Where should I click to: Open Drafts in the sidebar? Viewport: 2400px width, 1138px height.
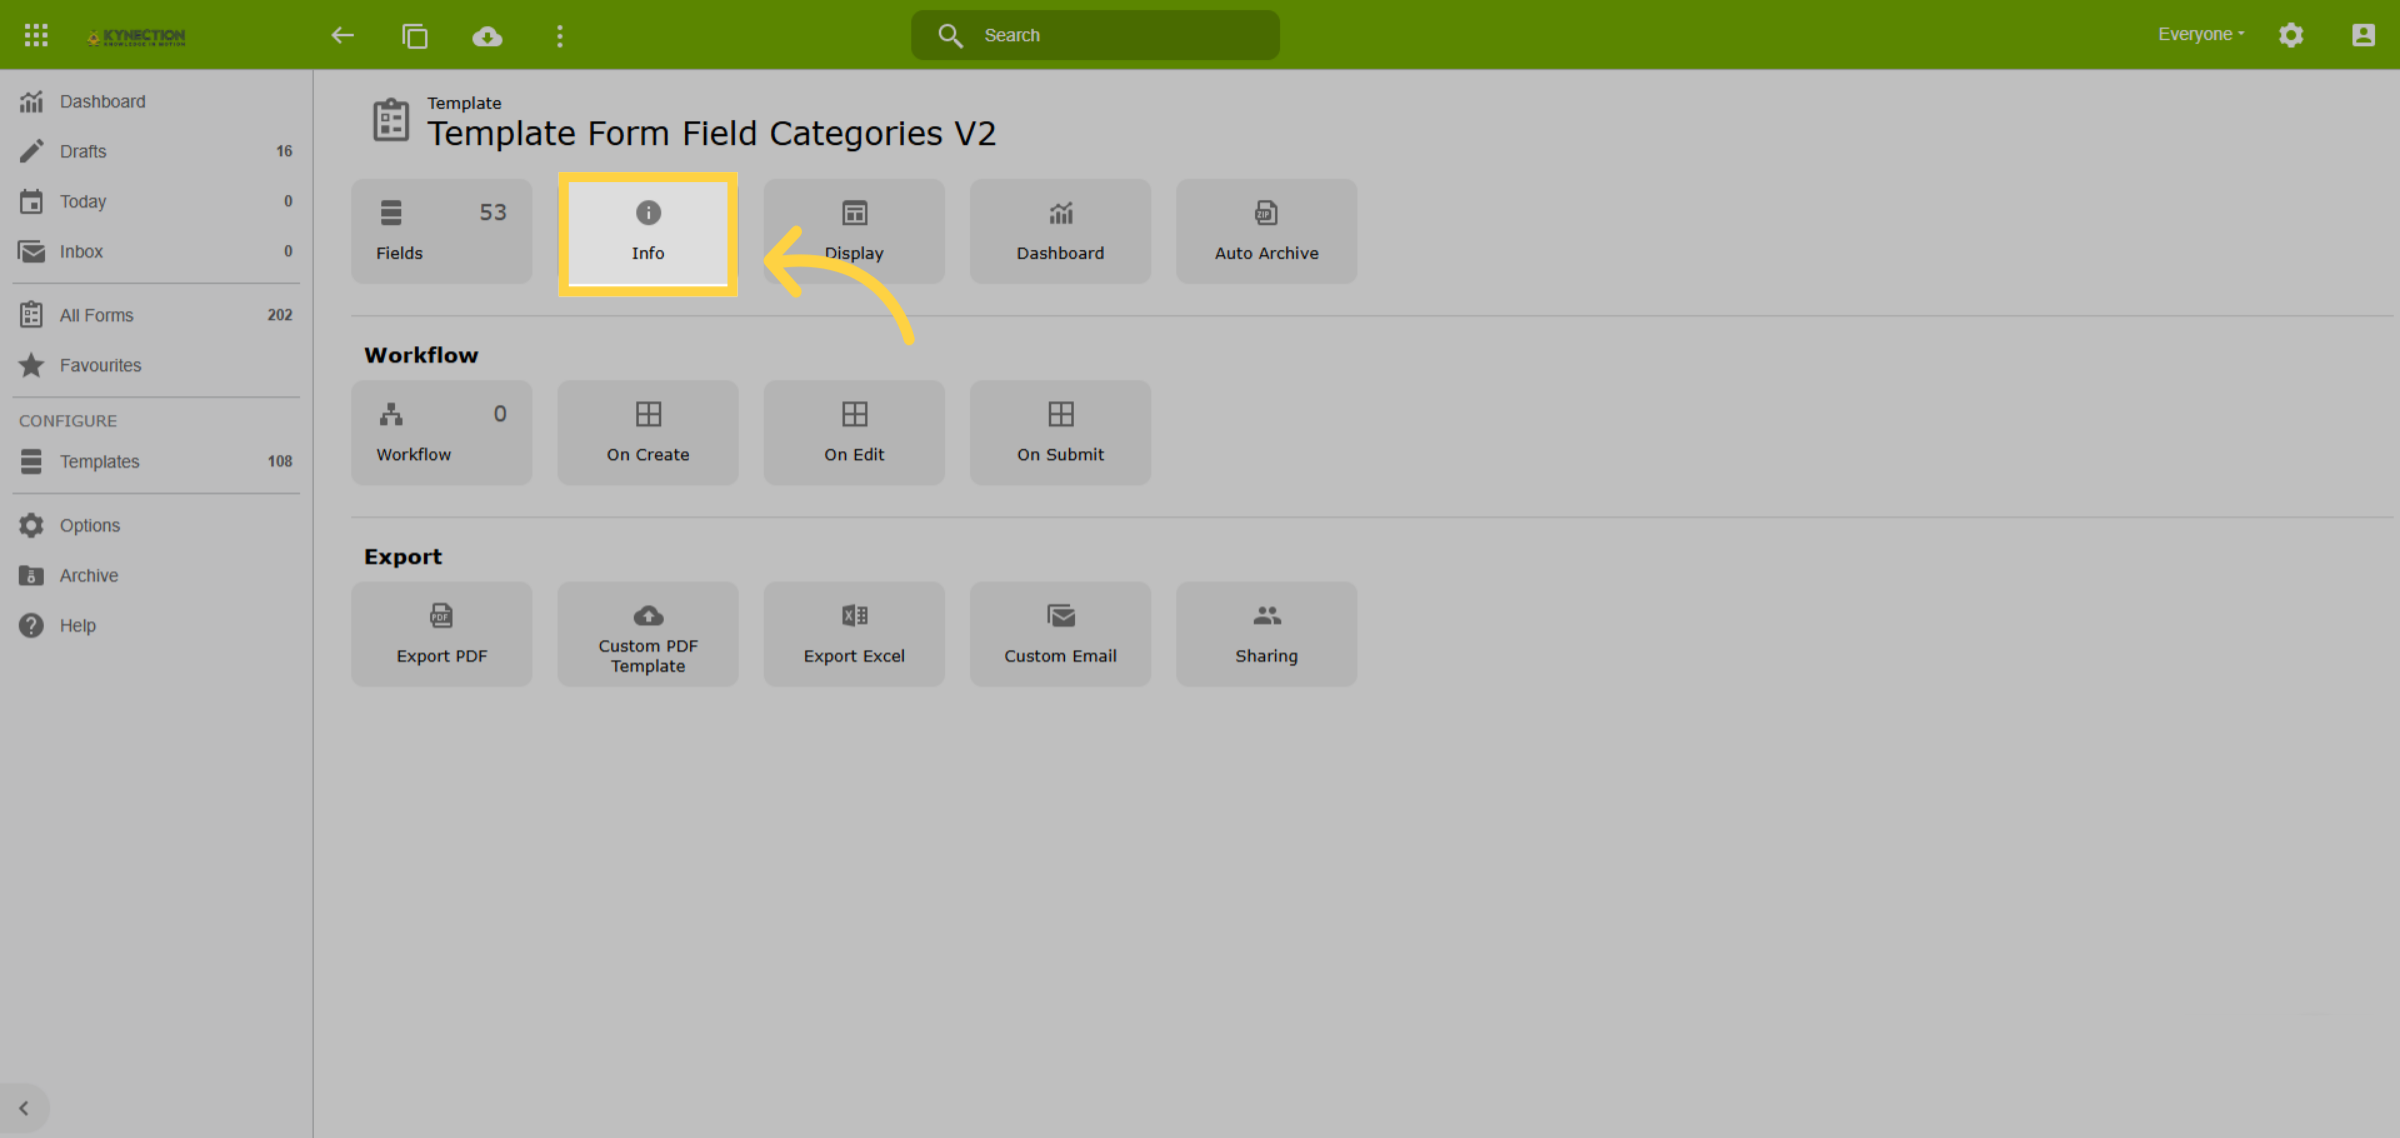click(156, 151)
